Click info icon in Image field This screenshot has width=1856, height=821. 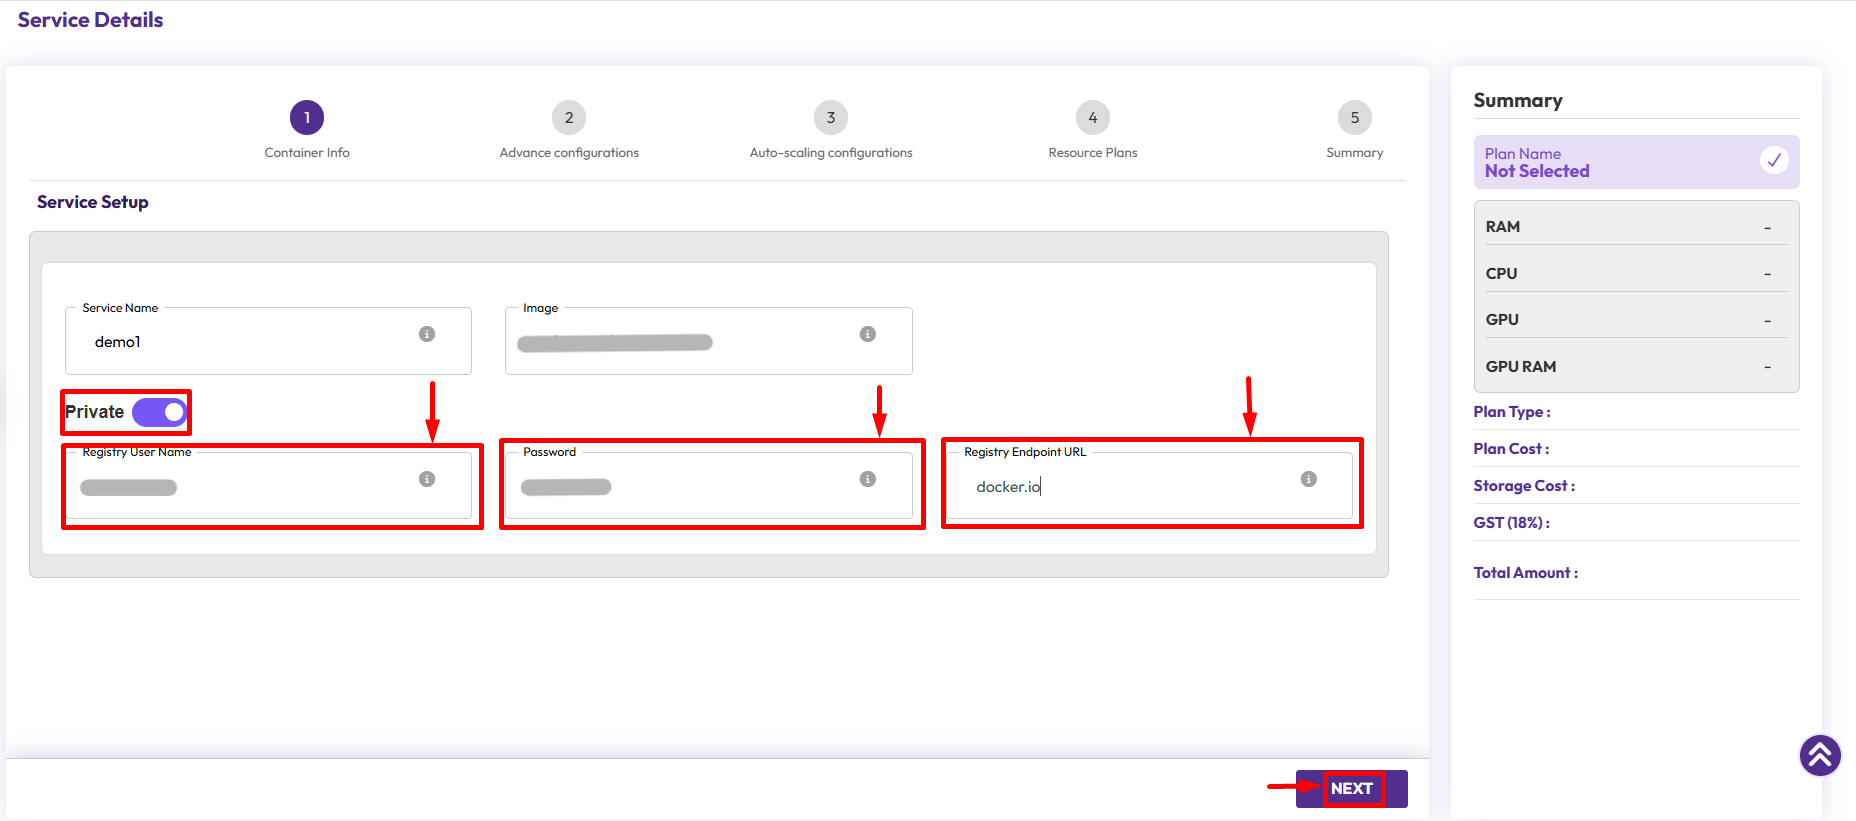click(x=868, y=334)
